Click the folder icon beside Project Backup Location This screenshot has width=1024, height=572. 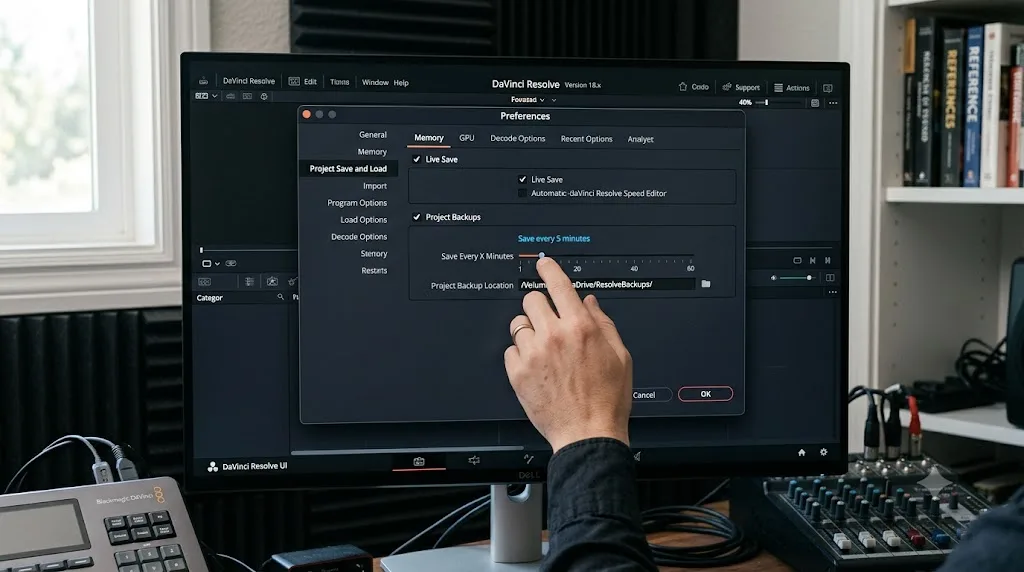[706, 284]
